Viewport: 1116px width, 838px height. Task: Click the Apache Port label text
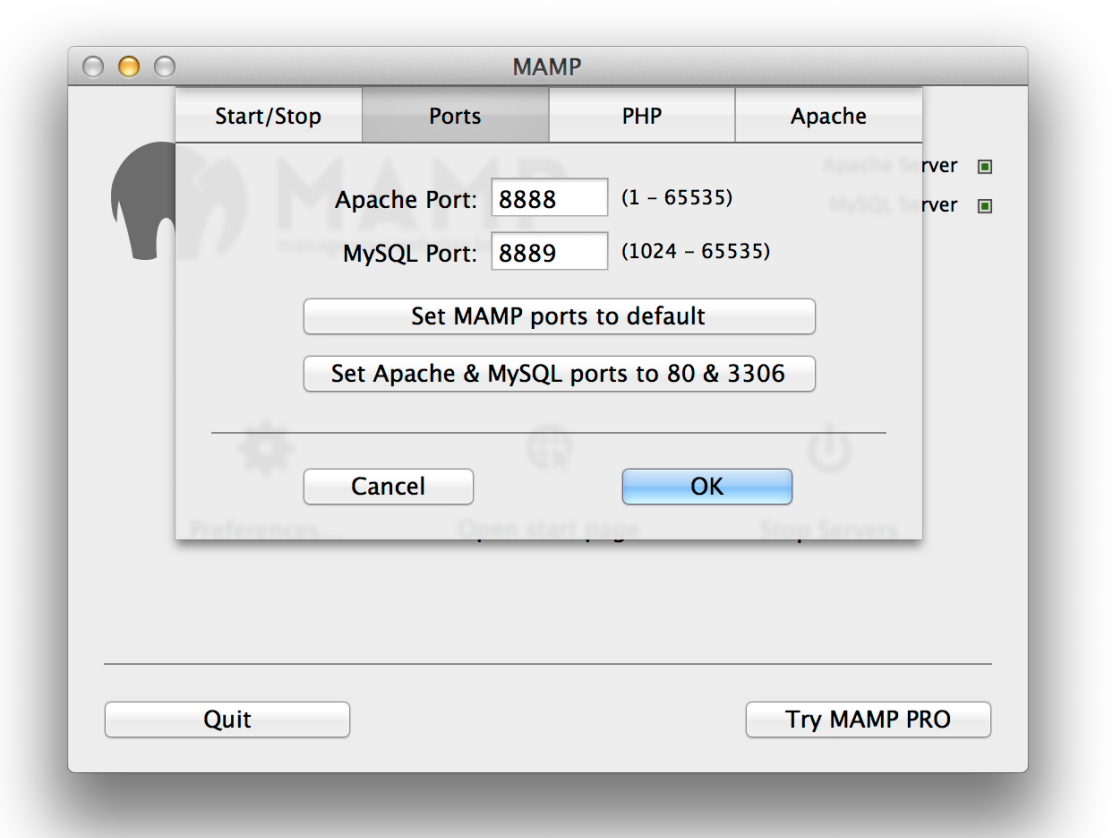[x=406, y=200]
